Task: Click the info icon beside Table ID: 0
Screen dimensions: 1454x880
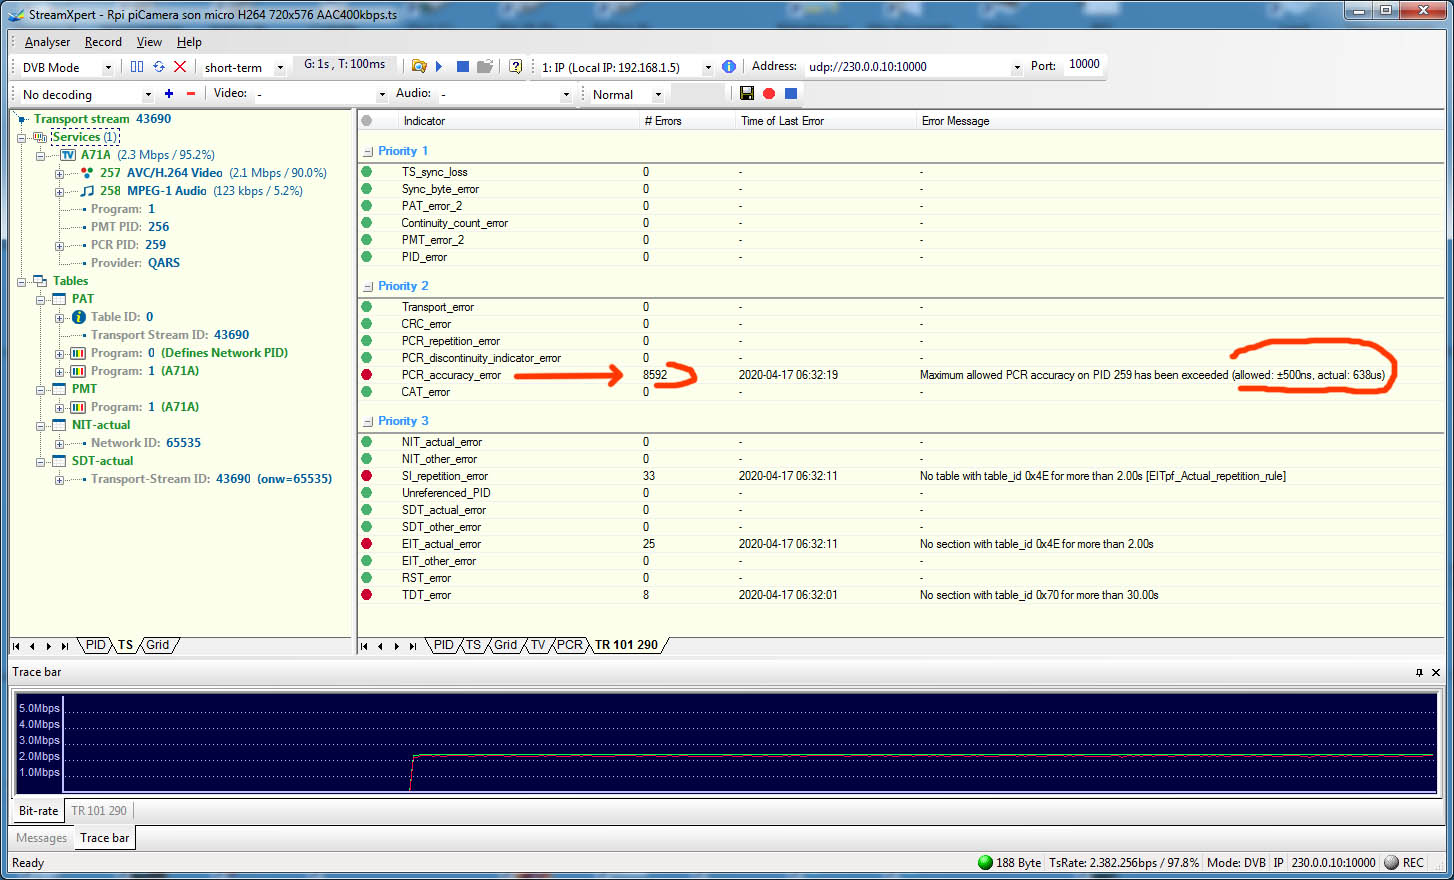Action: click(79, 317)
